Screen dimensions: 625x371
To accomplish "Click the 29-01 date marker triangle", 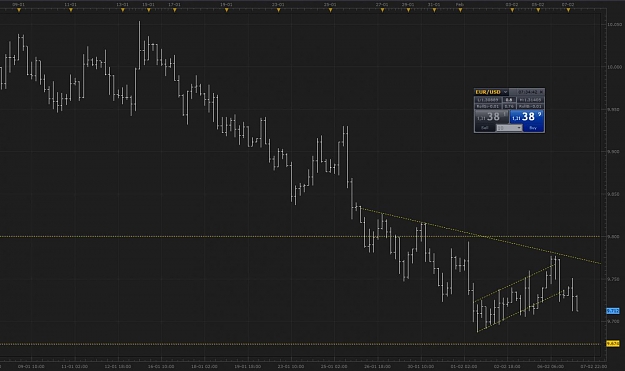I will tap(408, 10).
